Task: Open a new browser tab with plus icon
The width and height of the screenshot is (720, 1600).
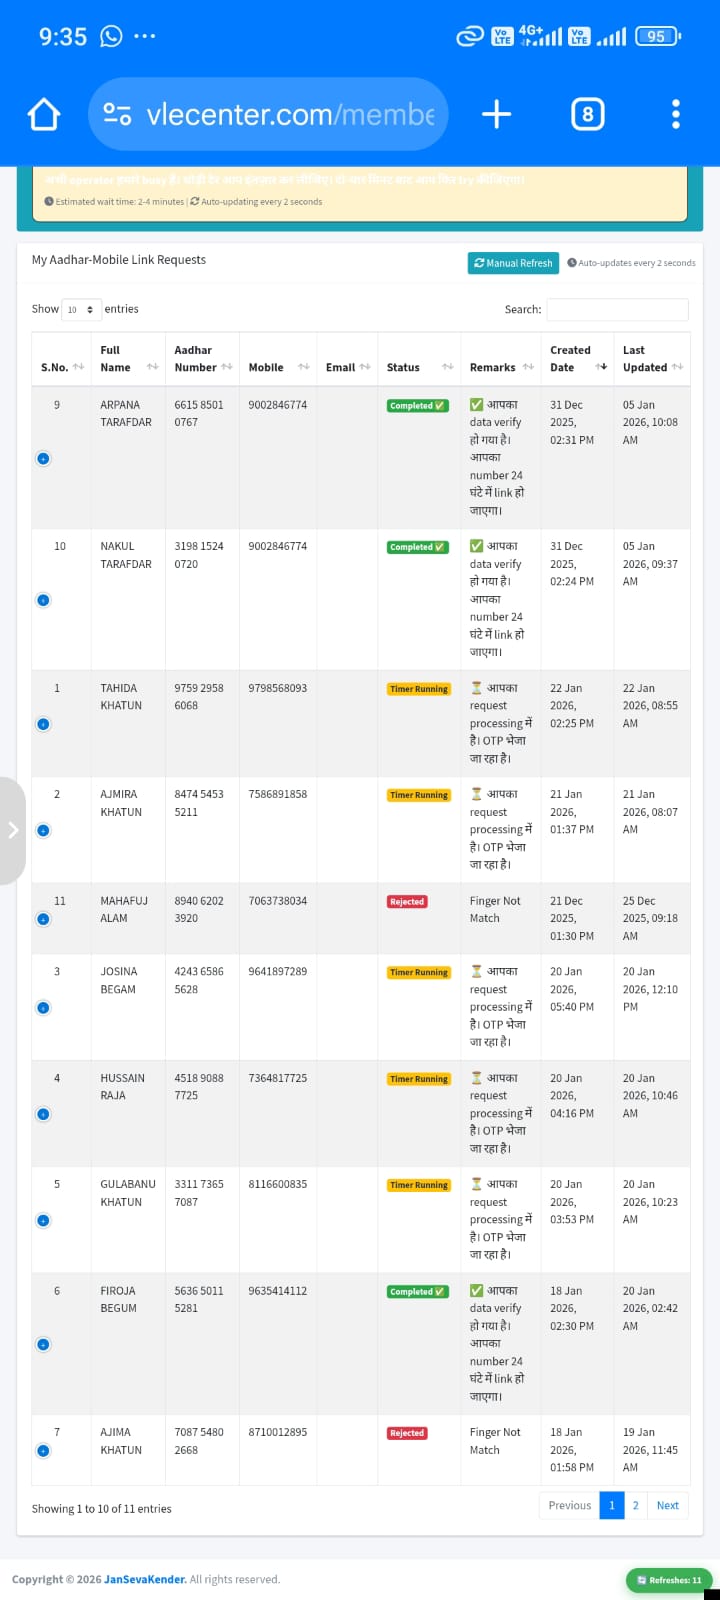Action: 496,115
